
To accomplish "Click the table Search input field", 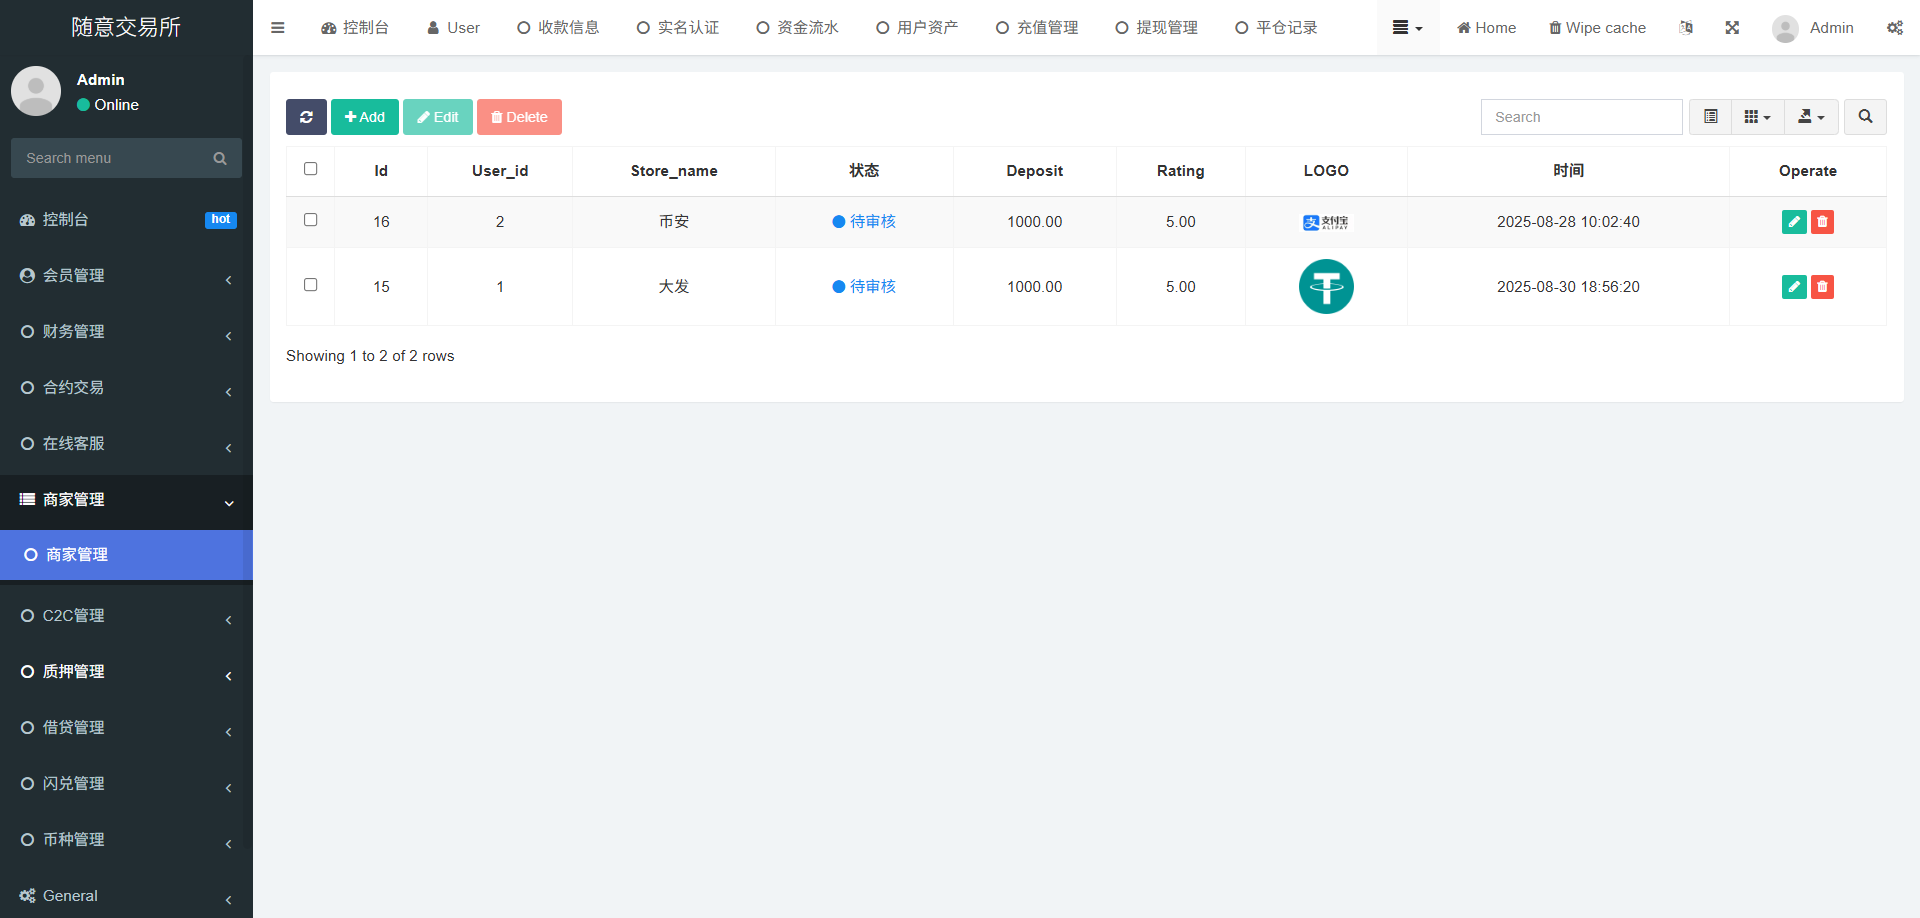I will click(x=1581, y=117).
